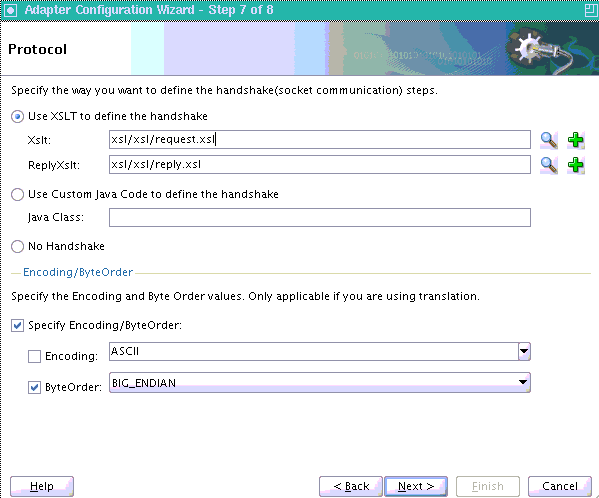Click the Protocol page heading
The image size is (599, 498).
click(37, 49)
